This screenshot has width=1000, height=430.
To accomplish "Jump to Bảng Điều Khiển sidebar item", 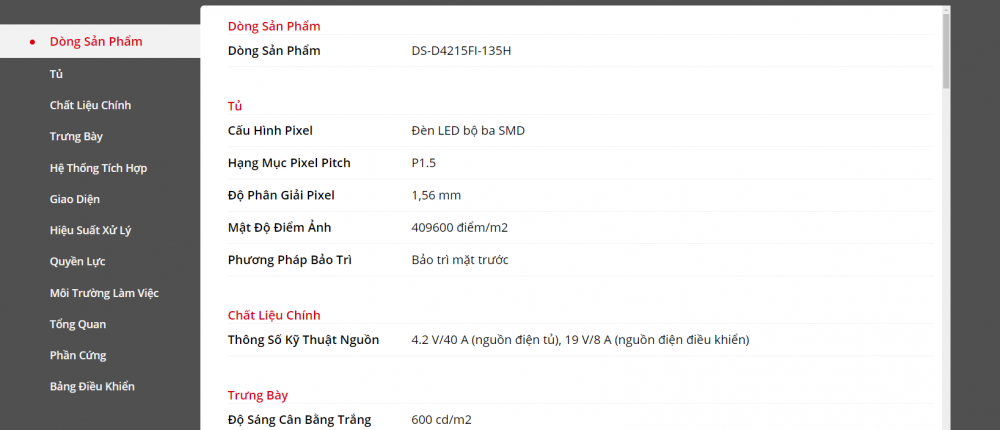I will (92, 386).
